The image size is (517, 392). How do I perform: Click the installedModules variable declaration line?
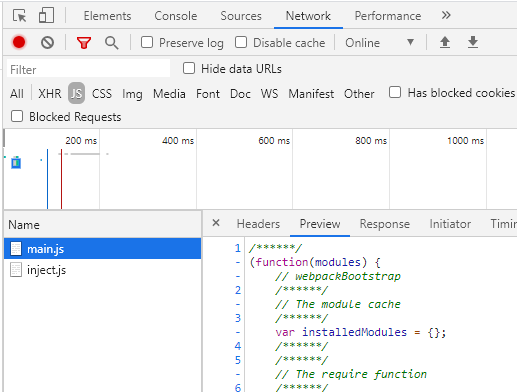coord(360,332)
